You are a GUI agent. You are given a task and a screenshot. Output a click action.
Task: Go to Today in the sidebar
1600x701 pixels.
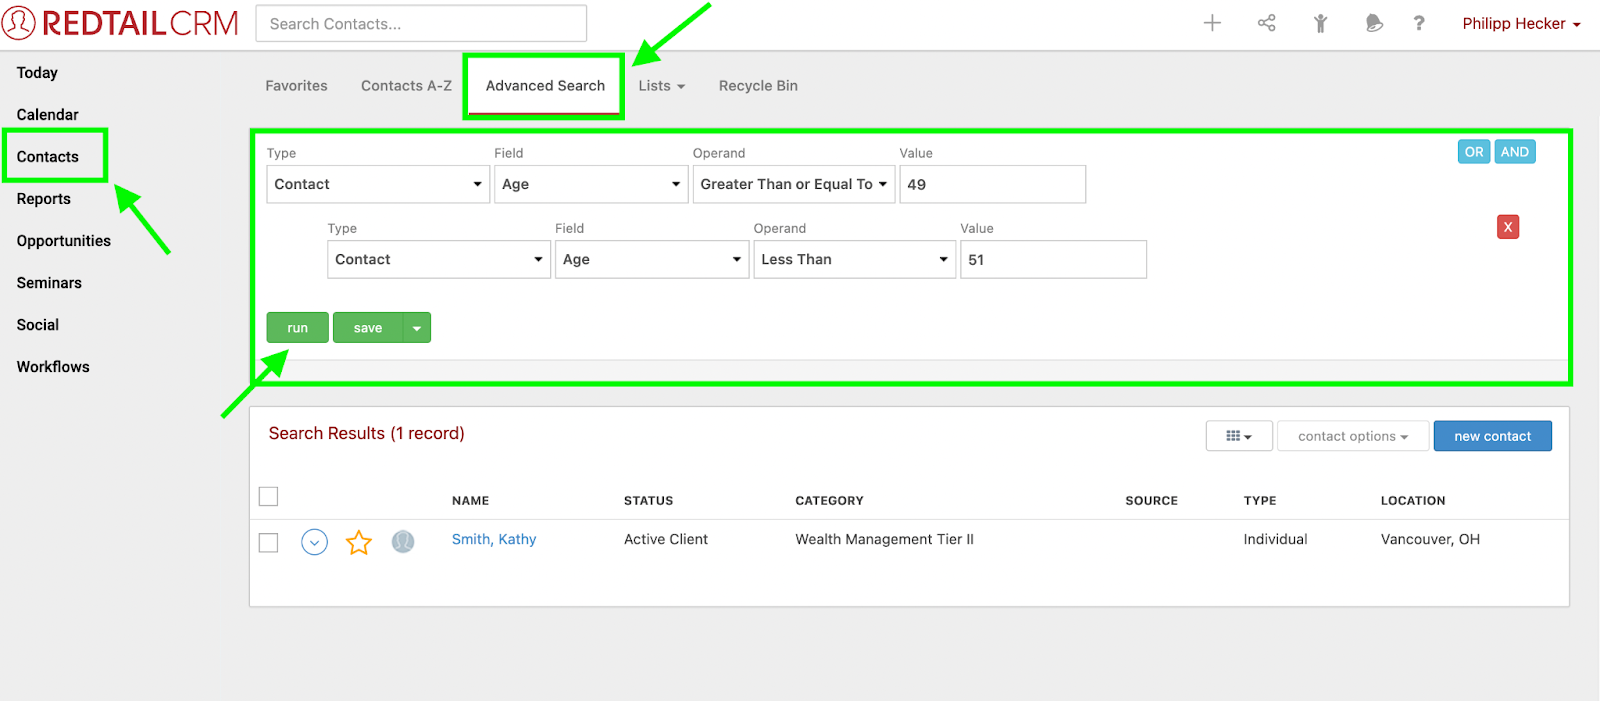(37, 73)
